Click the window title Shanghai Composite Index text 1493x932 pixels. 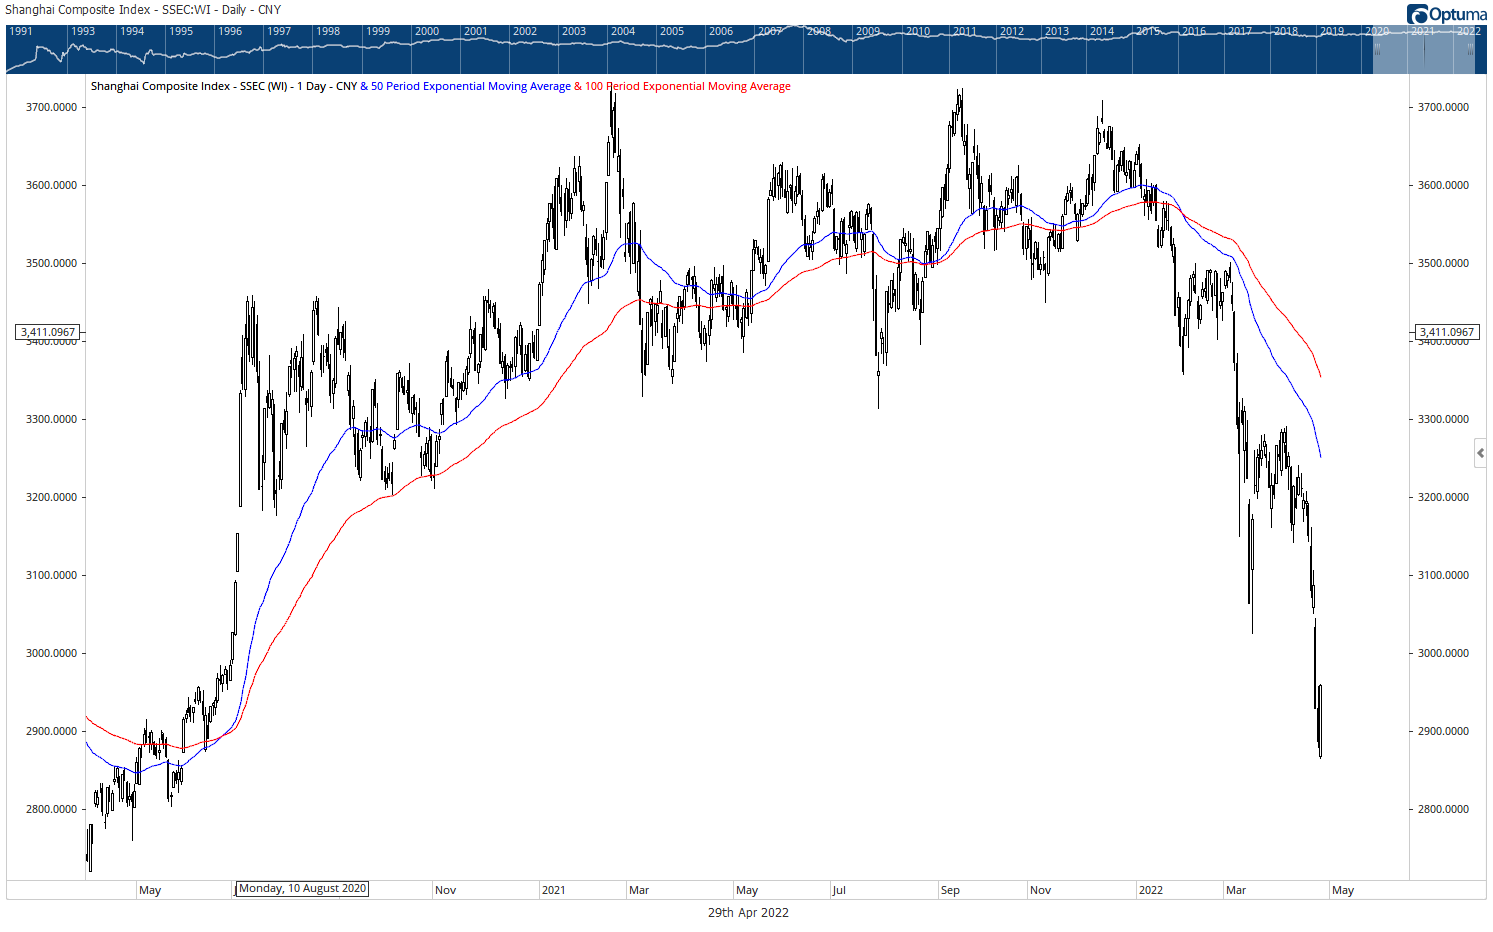[143, 10]
